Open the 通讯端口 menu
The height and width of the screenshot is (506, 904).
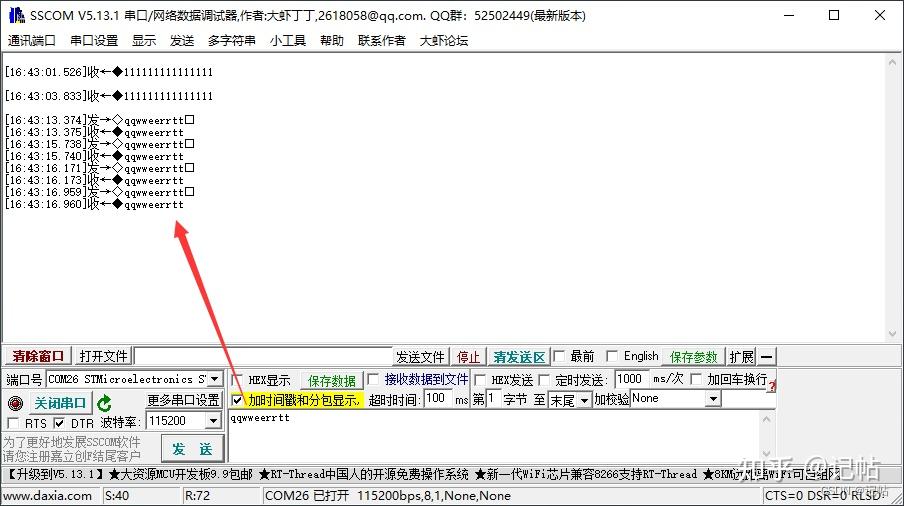click(32, 40)
